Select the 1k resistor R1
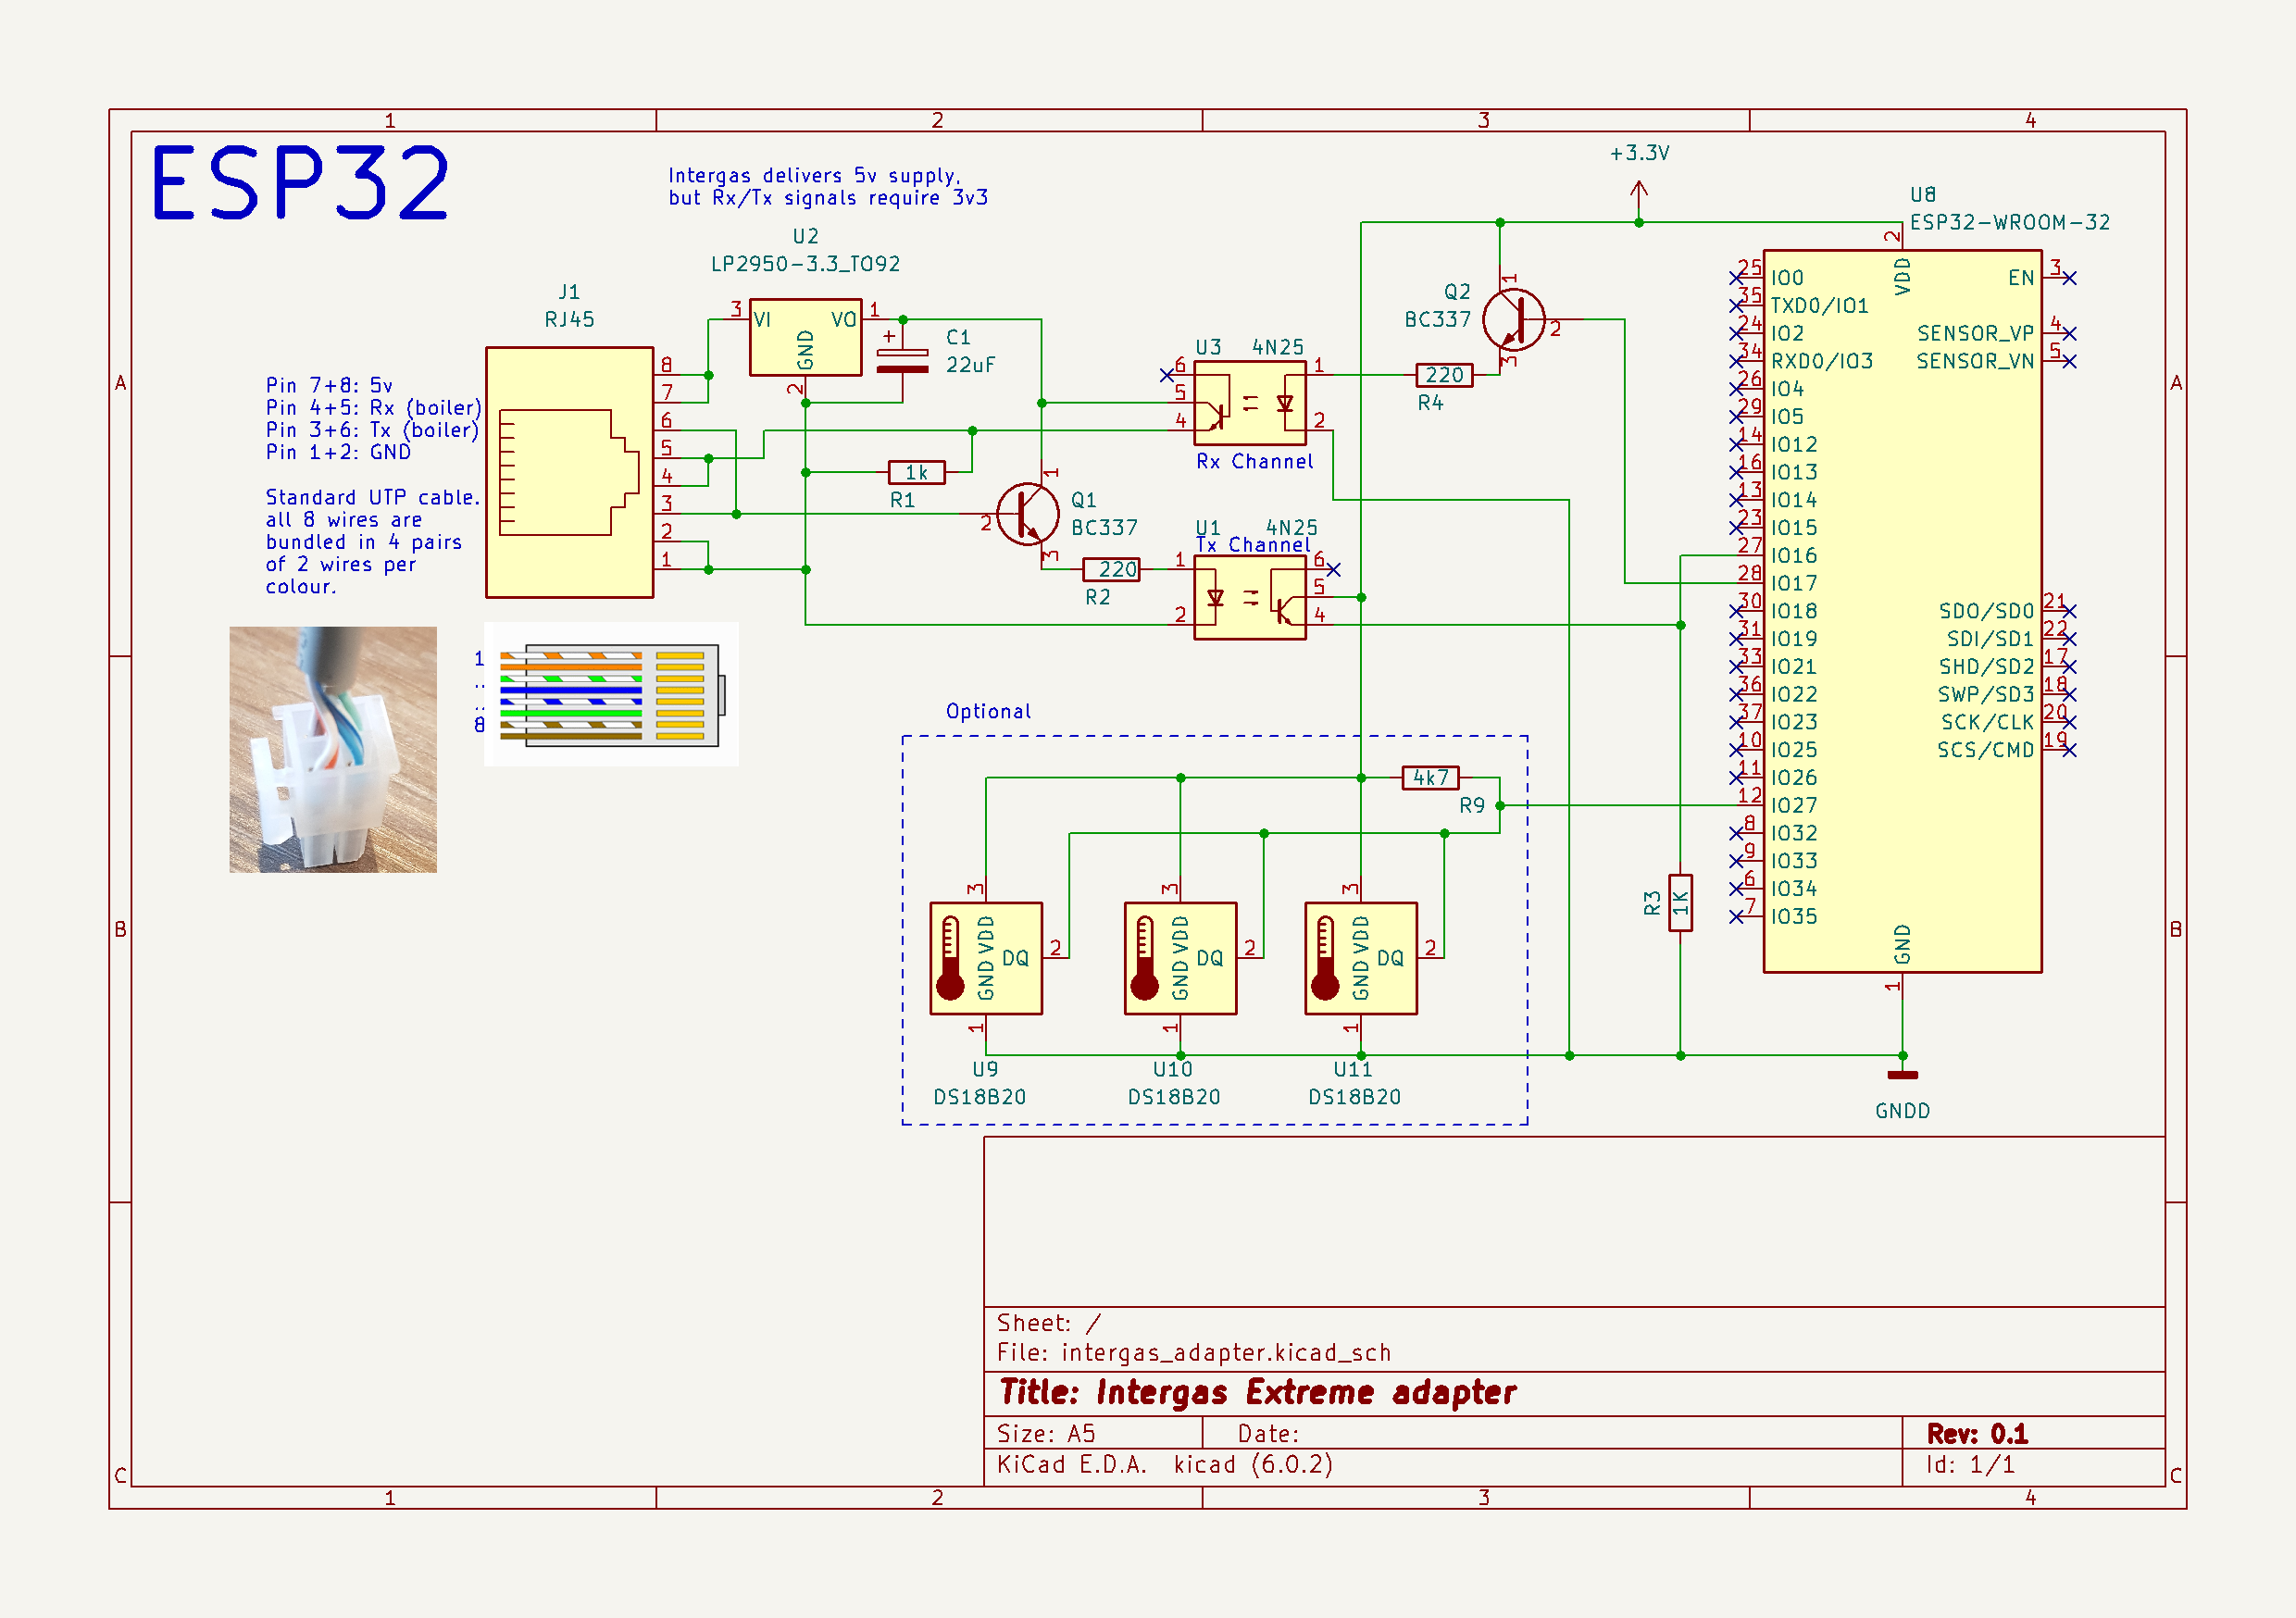2296x1618 pixels. [x=916, y=472]
